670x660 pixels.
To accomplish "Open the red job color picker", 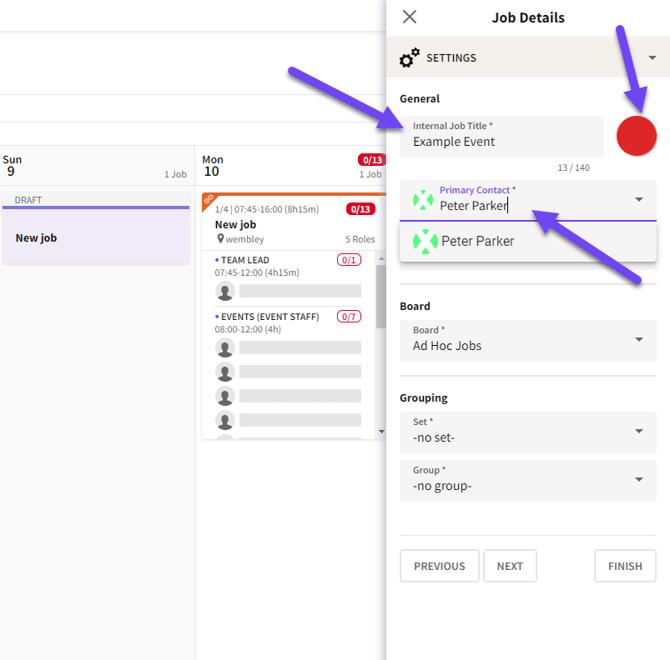I will 636,136.
